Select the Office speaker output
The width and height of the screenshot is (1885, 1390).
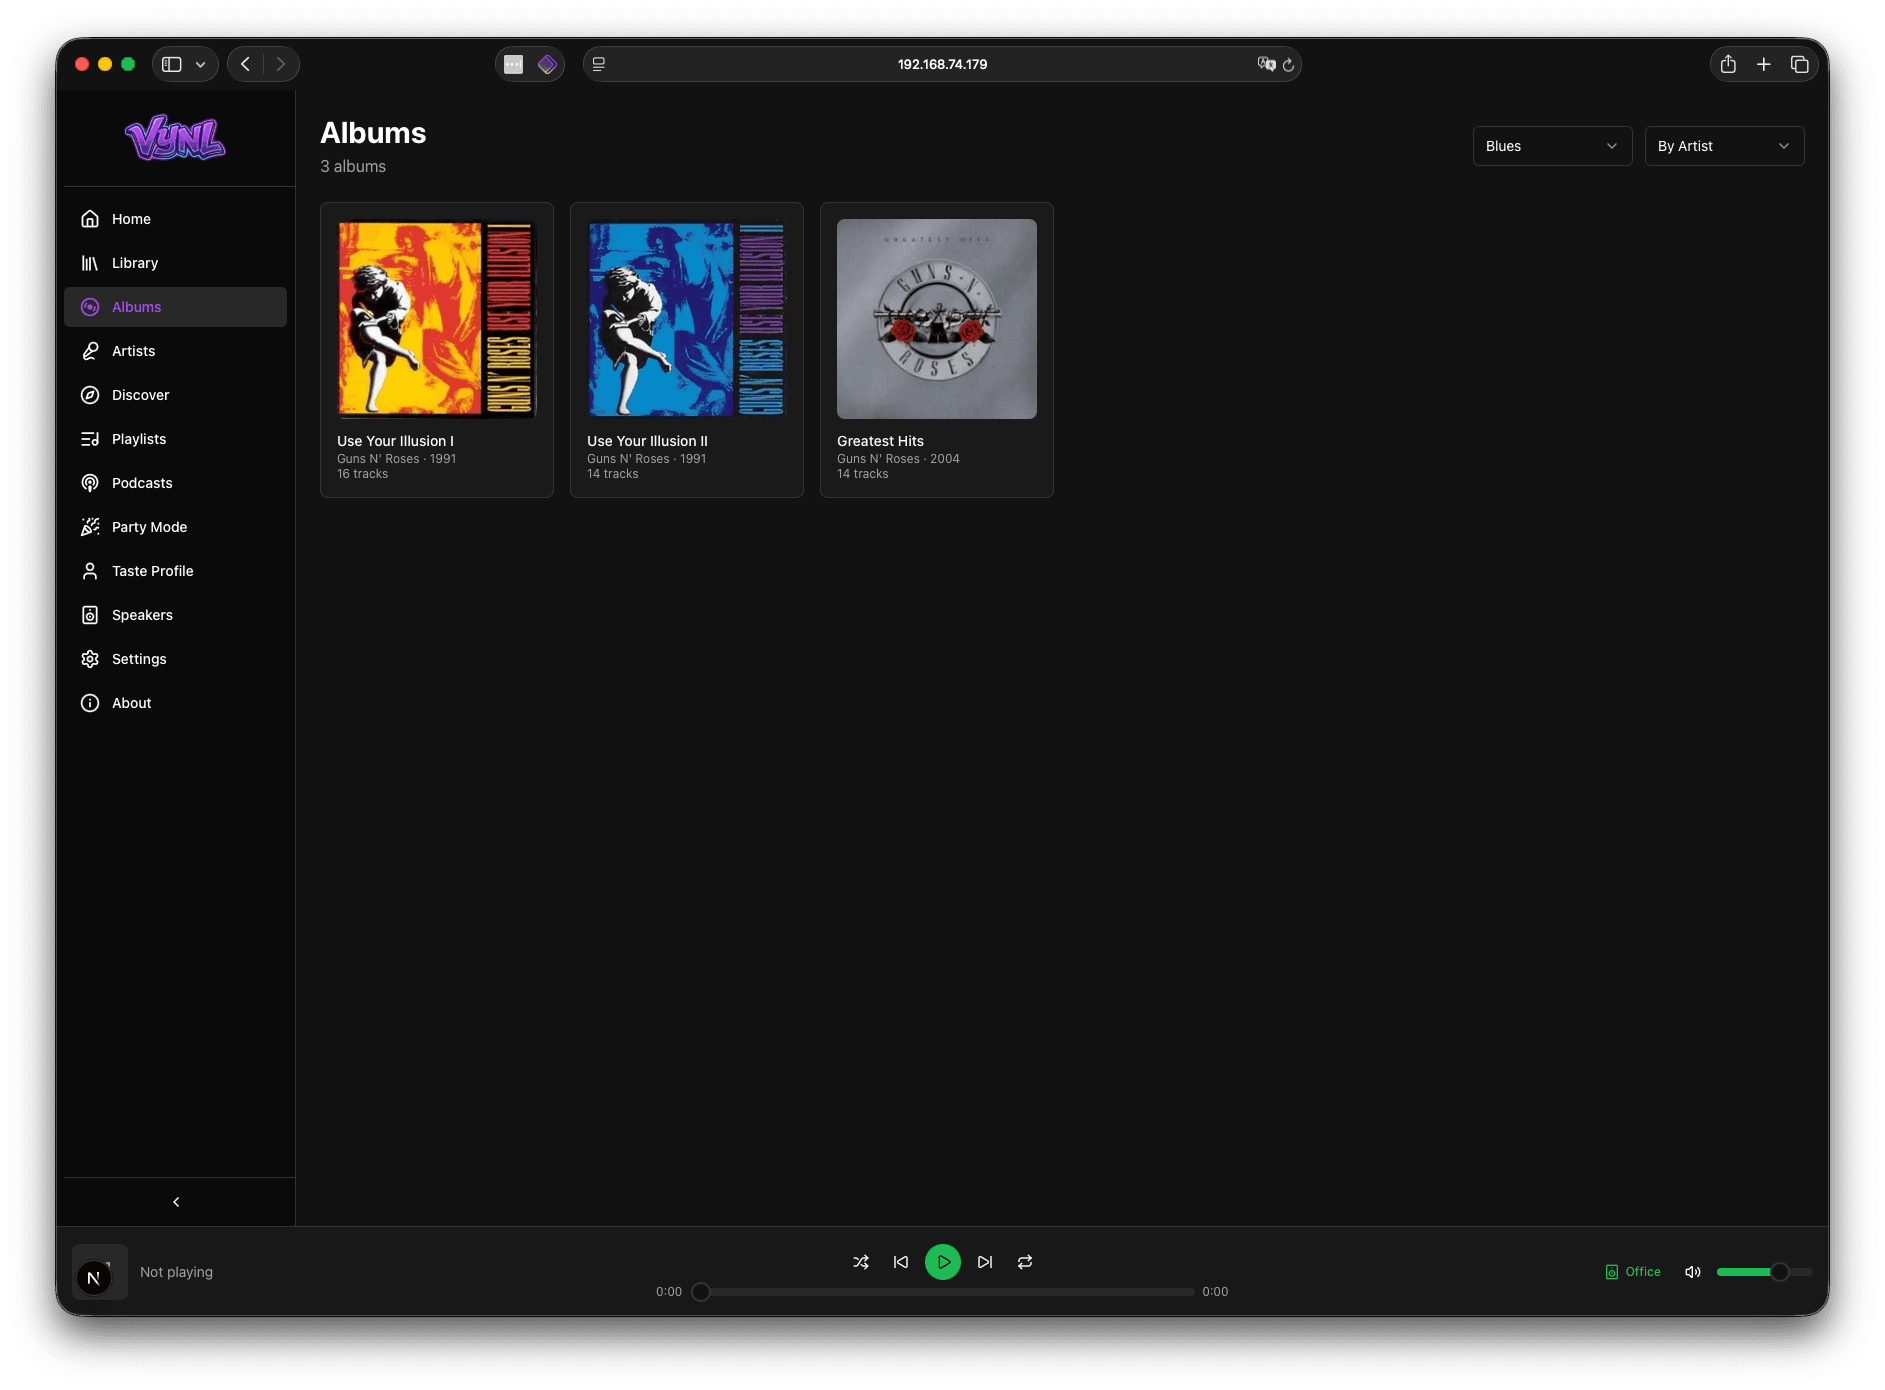click(x=1633, y=1272)
